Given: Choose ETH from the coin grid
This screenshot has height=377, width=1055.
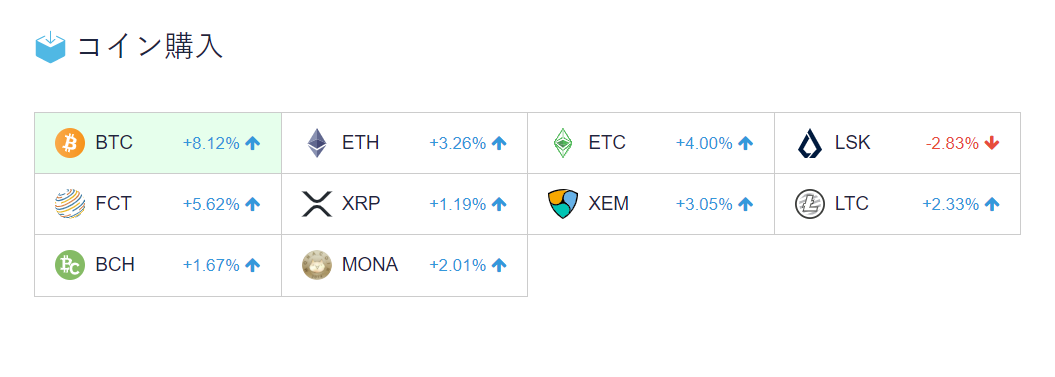Looking at the screenshot, I should 361,143.
